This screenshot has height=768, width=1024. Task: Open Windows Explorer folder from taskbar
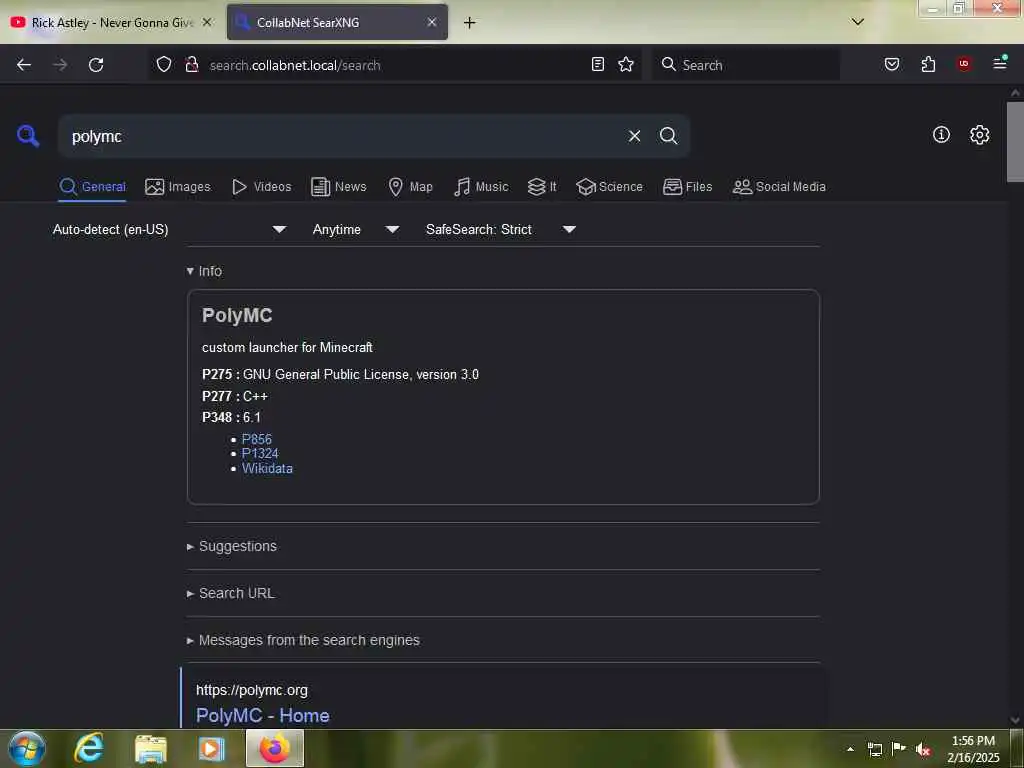point(151,748)
